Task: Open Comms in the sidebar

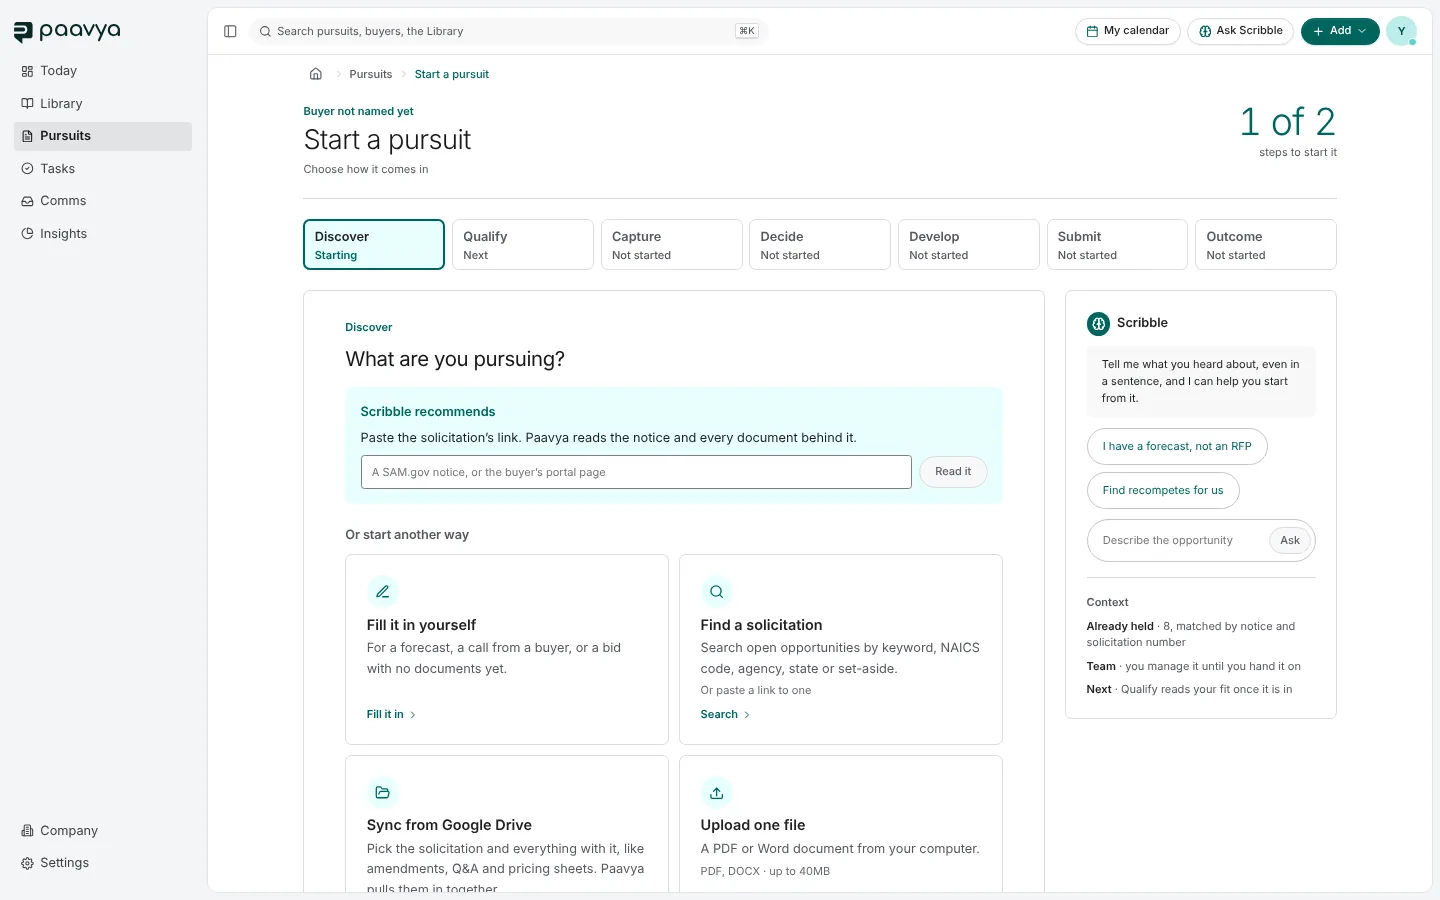Action: pyautogui.click(x=103, y=201)
